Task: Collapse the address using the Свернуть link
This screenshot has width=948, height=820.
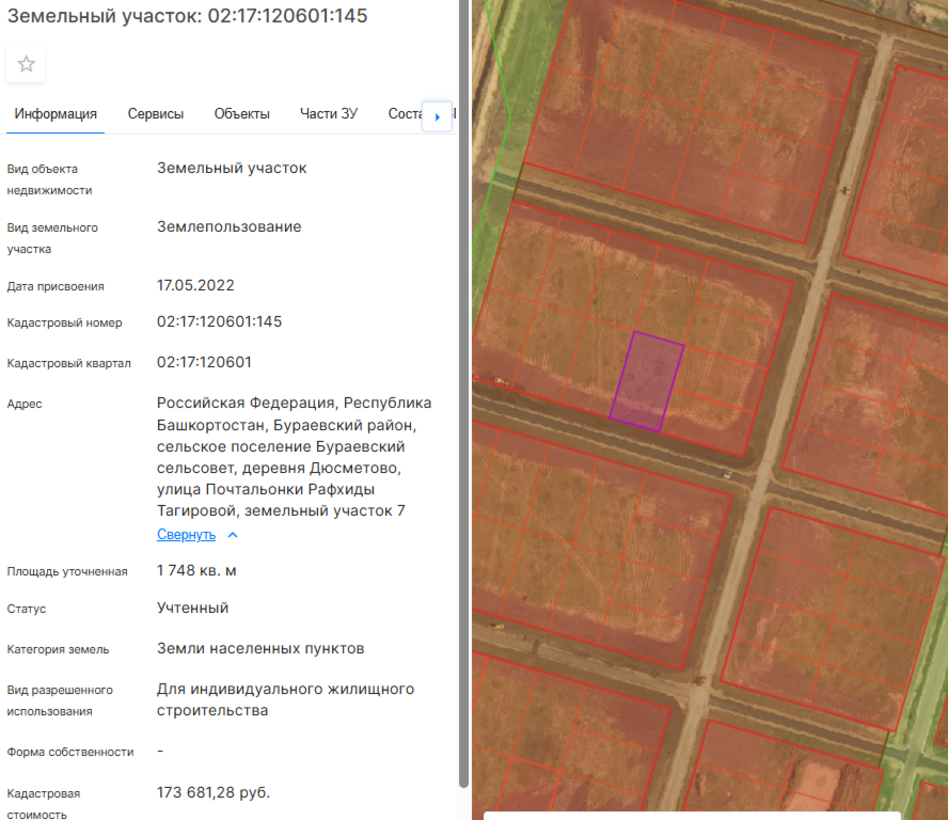Action: [186, 535]
